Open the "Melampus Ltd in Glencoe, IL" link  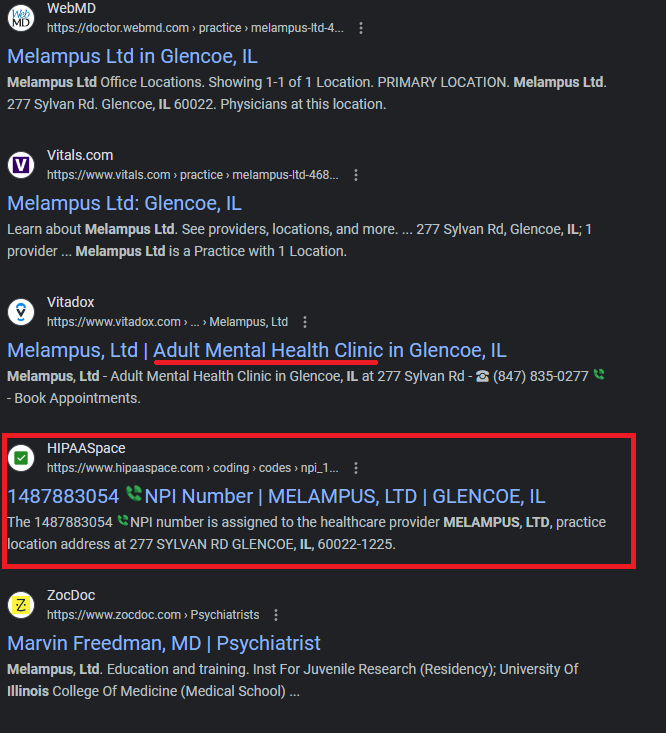coord(132,57)
